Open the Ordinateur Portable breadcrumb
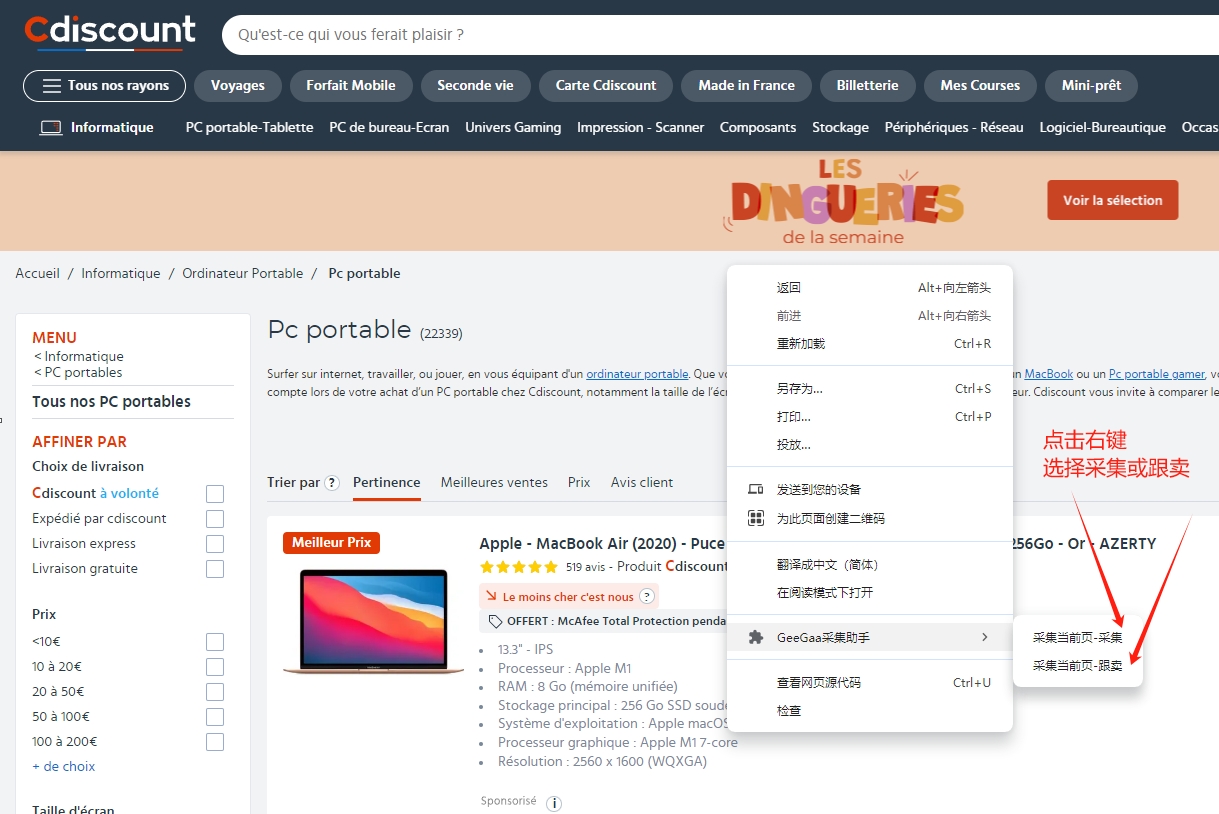This screenshot has height=814, width=1219. coord(243,274)
